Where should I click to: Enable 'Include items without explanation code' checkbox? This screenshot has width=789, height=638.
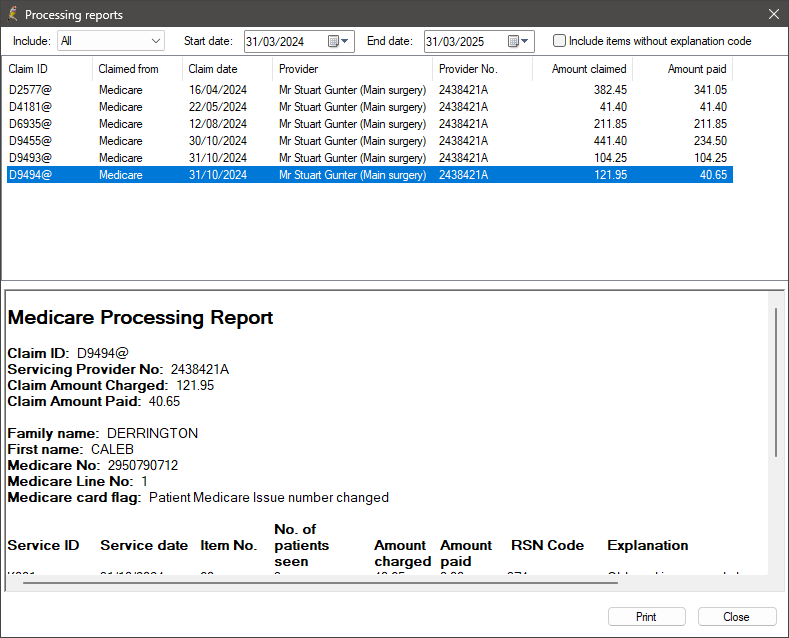click(559, 41)
